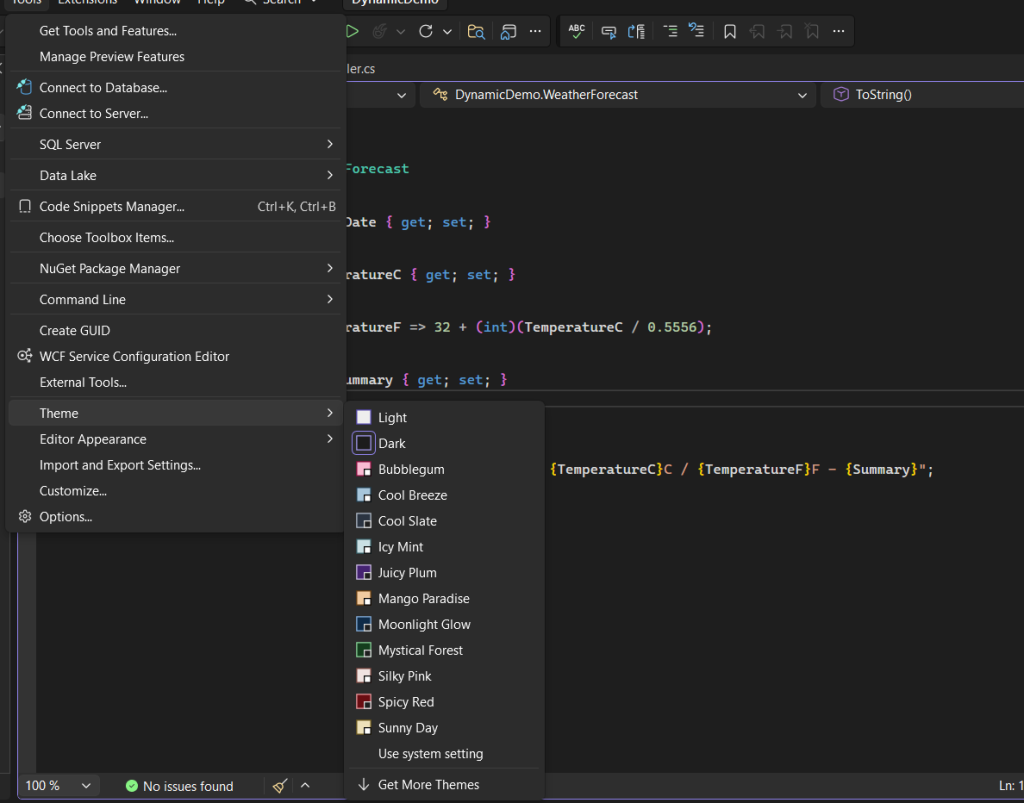Clear all bookmarks icon
Screen dimensions: 1024x803
click(x=812, y=31)
